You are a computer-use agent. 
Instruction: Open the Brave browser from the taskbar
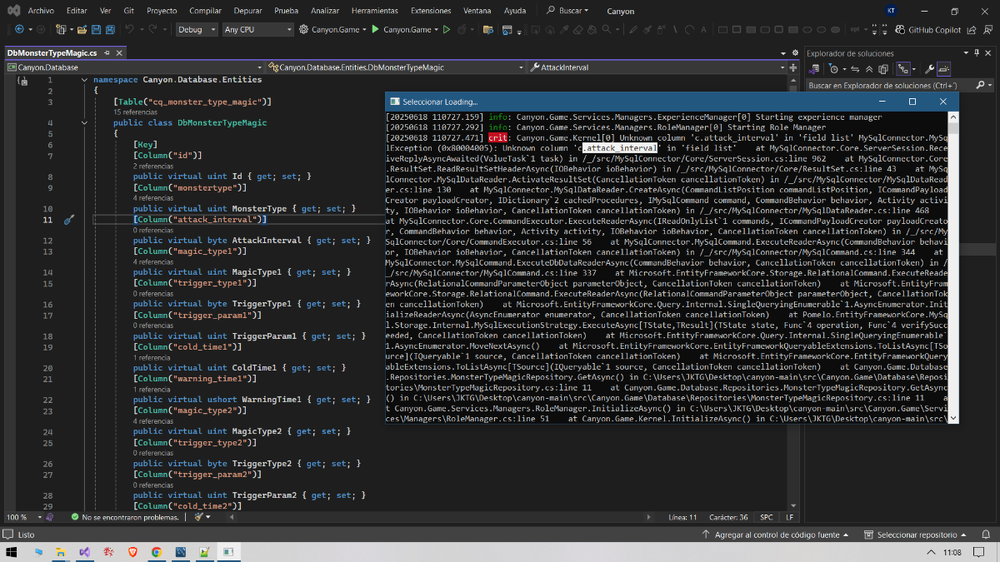coord(133,552)
